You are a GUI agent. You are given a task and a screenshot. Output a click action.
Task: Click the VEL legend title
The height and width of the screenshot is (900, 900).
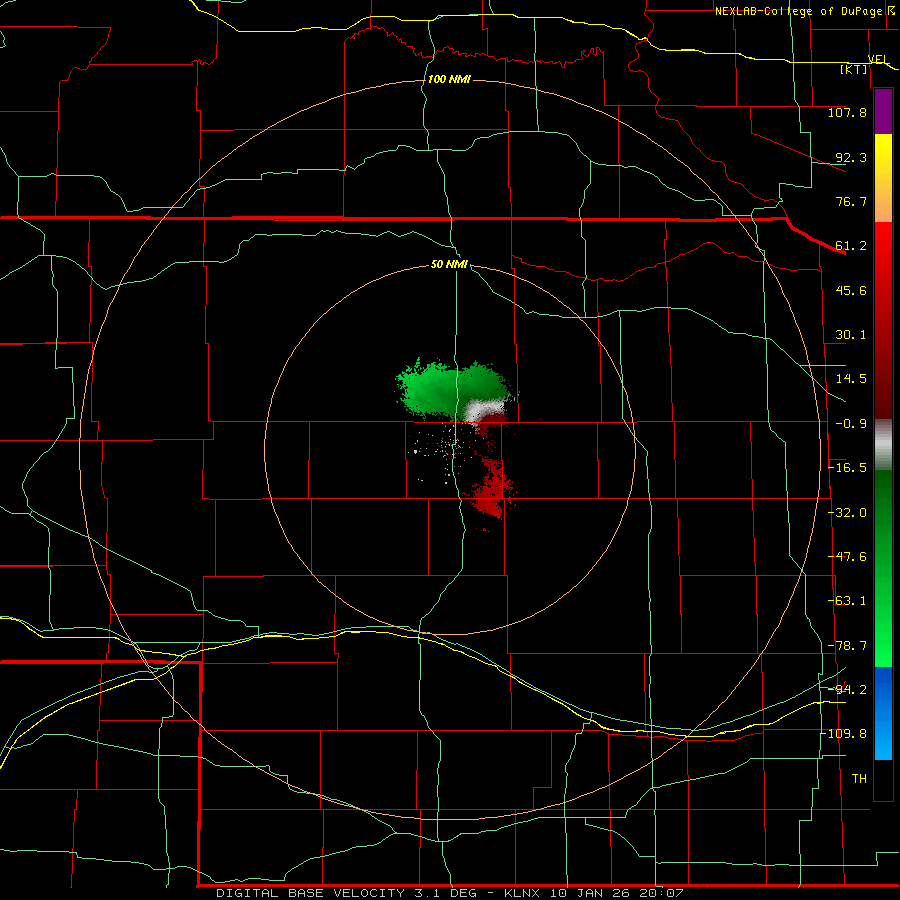pos(878,59)
